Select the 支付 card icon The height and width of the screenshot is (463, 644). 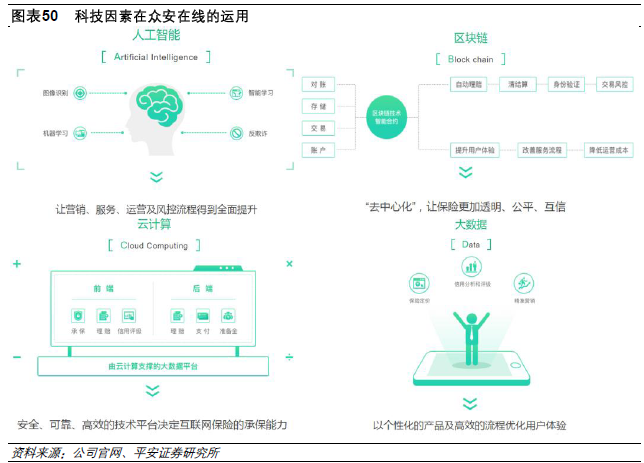pyautogui.click(x=203, y=316)
